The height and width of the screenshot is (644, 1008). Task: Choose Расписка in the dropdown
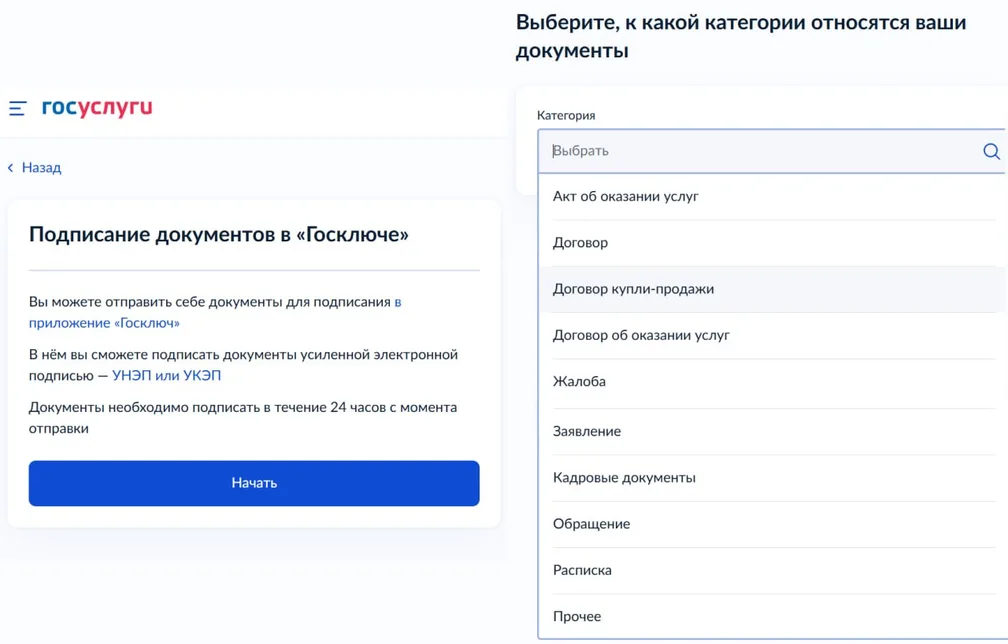tap(773, 570)
